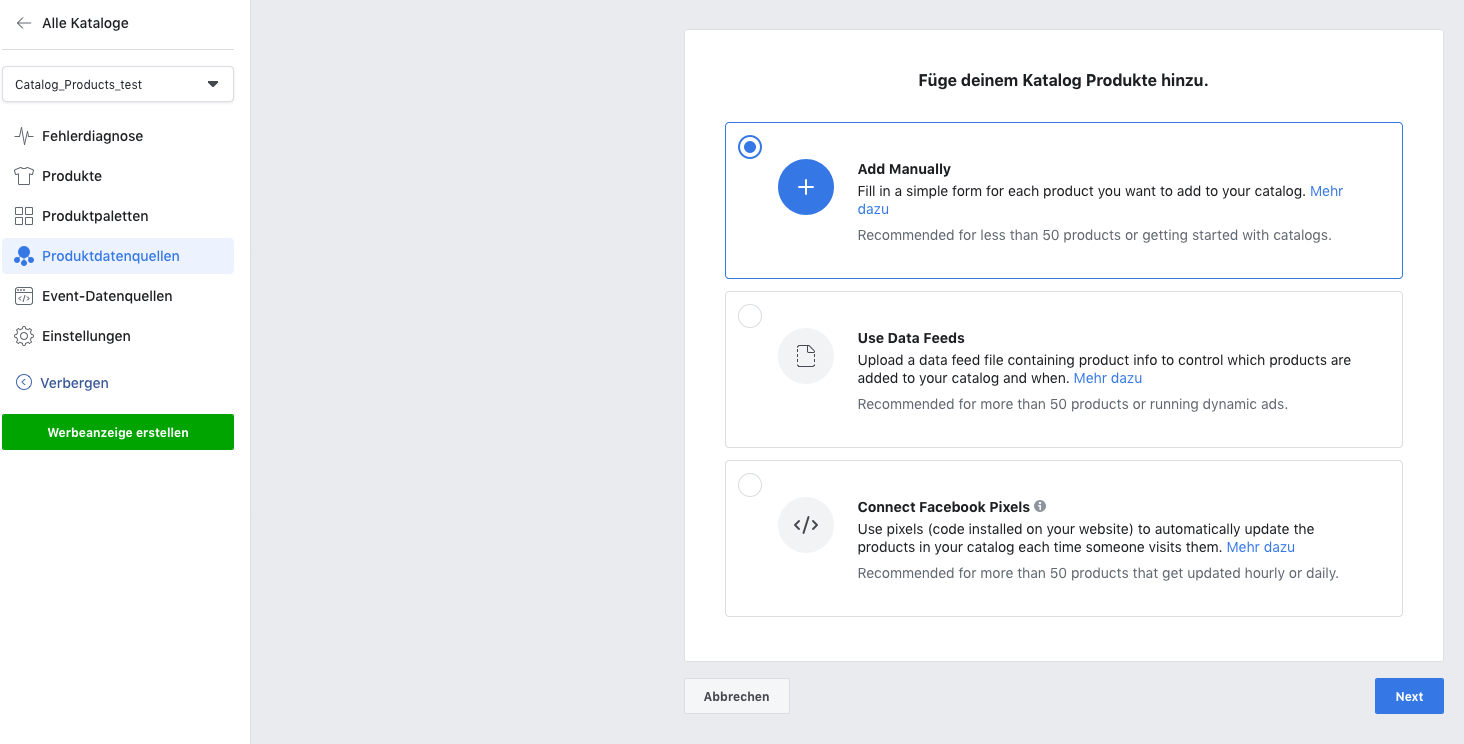Viewport: 1464px width, 744px height.
Task: Open the Catalog_Products_test catalog dropdown
Action: click(x=118, y=85)
